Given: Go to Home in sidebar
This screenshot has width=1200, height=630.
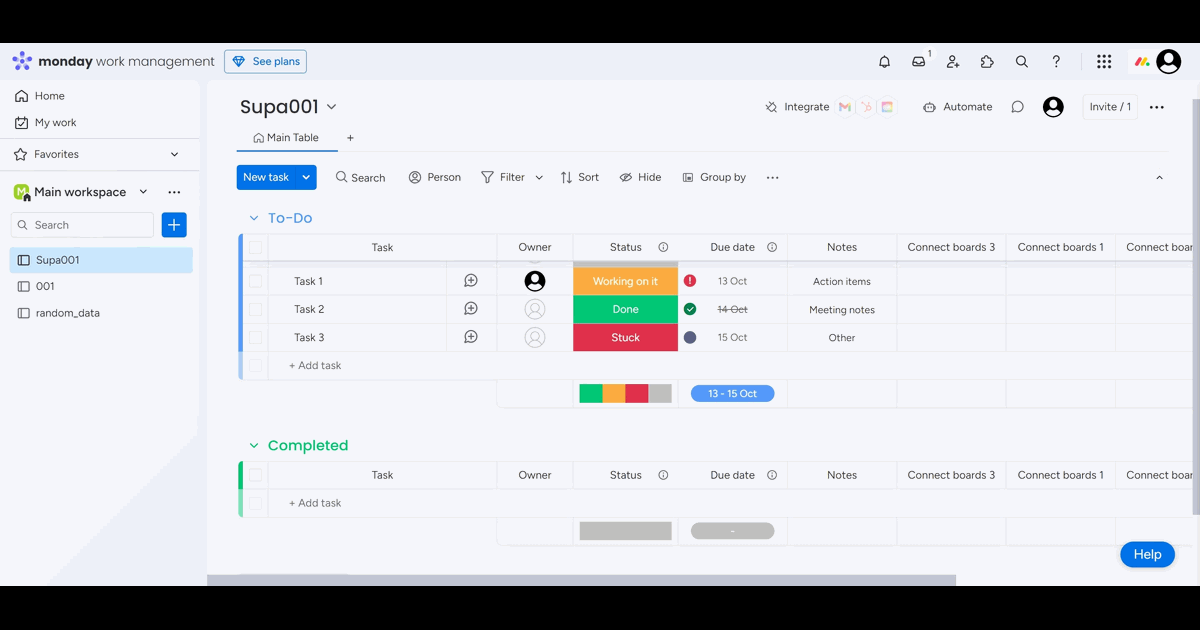Looking at the screenshot, I should click(40, 96).
